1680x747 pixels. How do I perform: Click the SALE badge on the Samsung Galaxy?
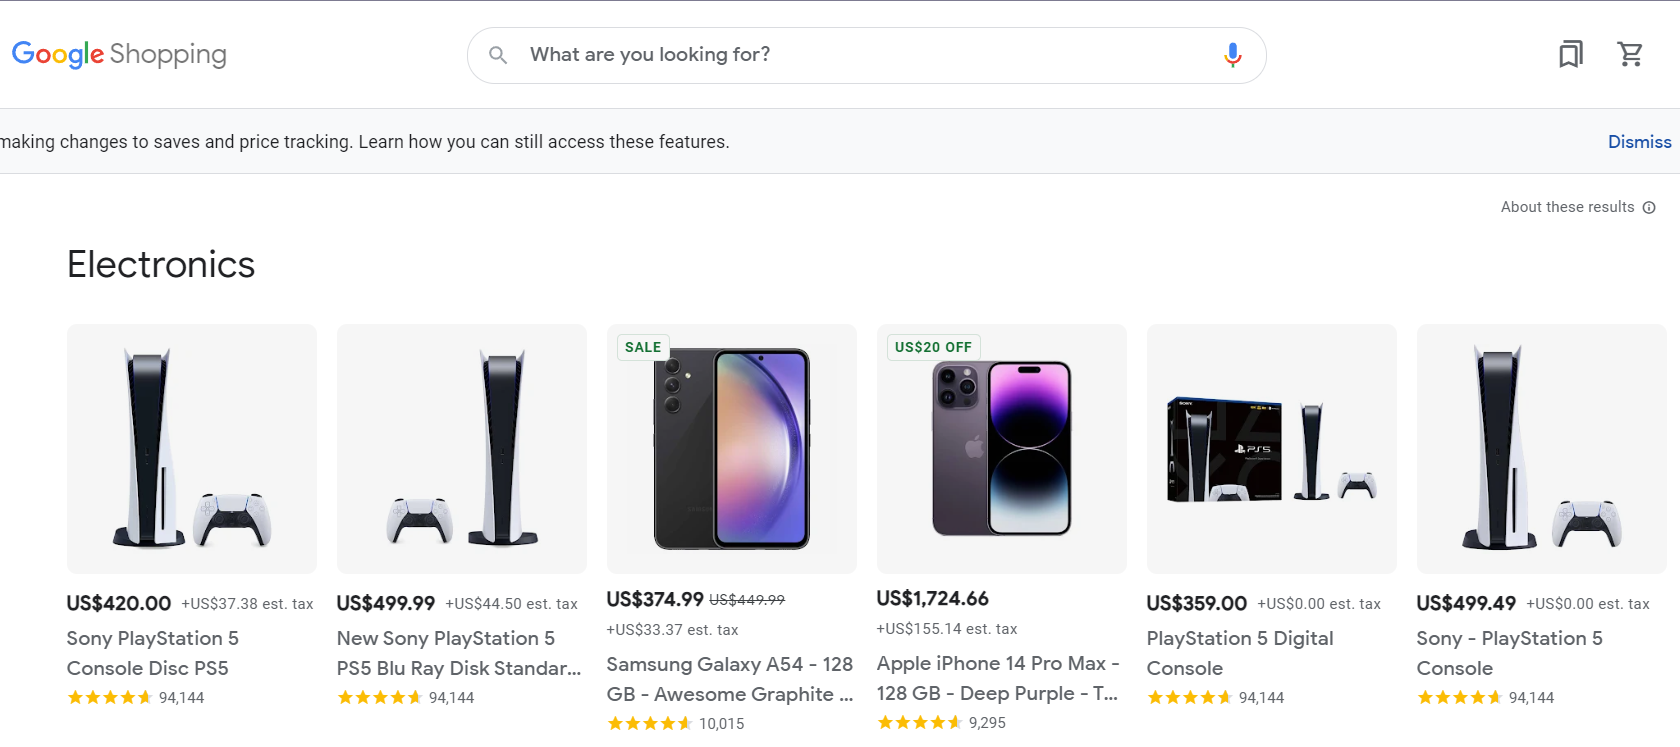tap(642, 347)
